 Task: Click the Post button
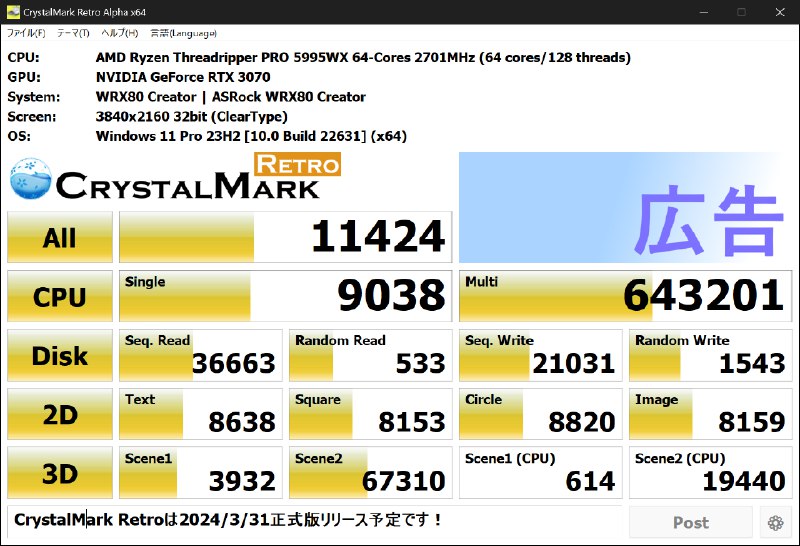coord(691,523)
